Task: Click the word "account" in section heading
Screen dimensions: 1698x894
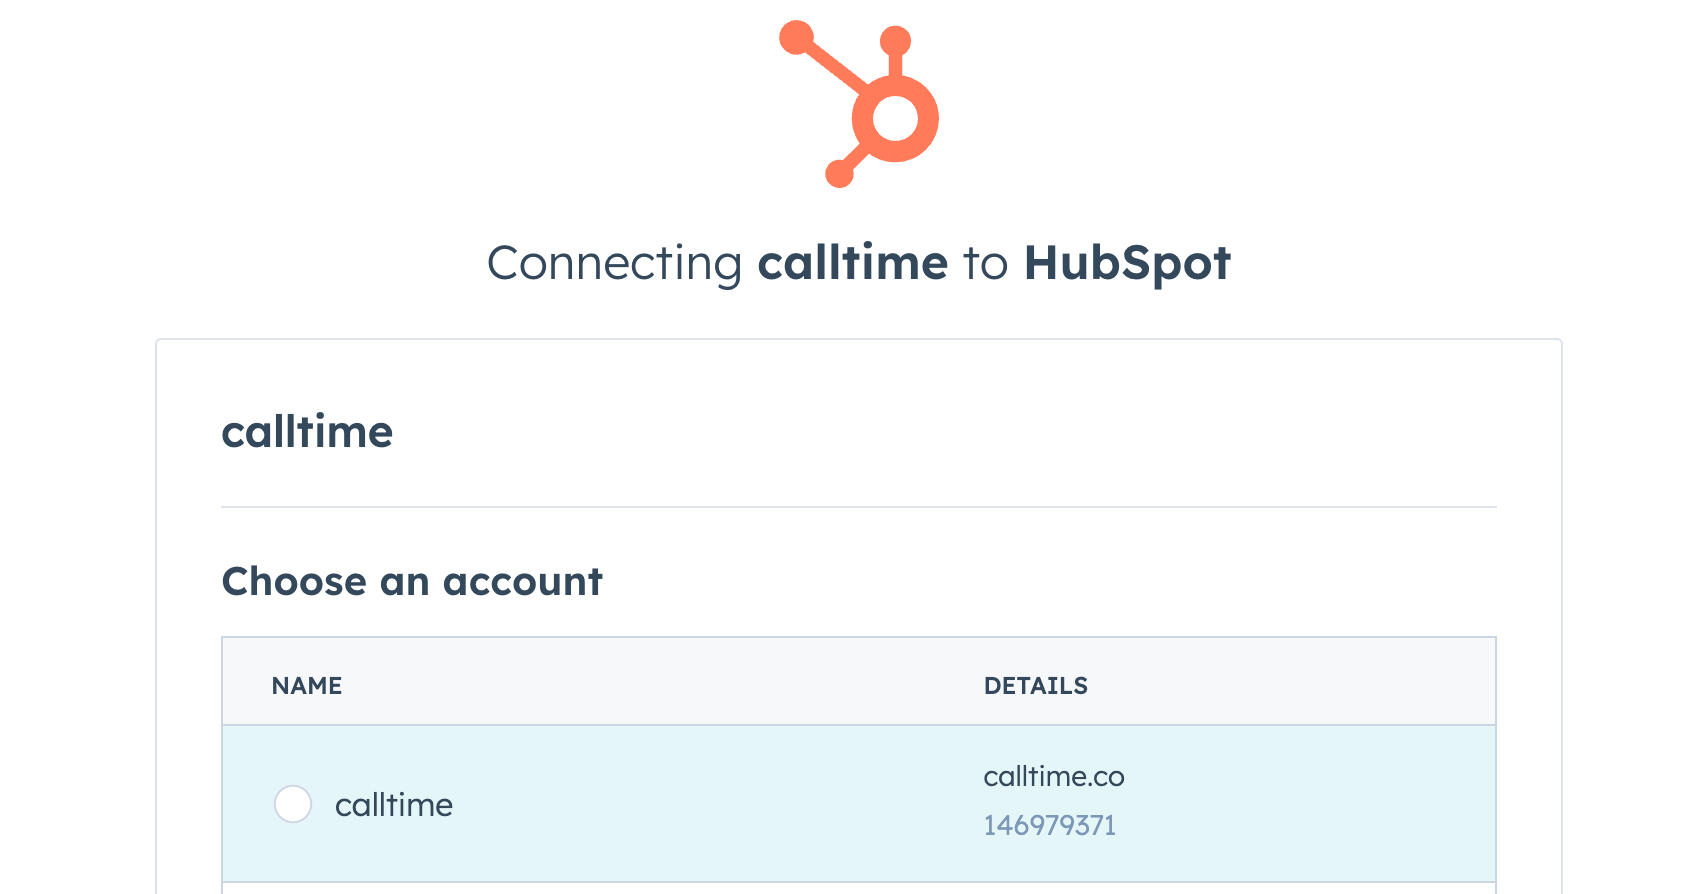Action: pyautogui.click(x=522, y=582)
